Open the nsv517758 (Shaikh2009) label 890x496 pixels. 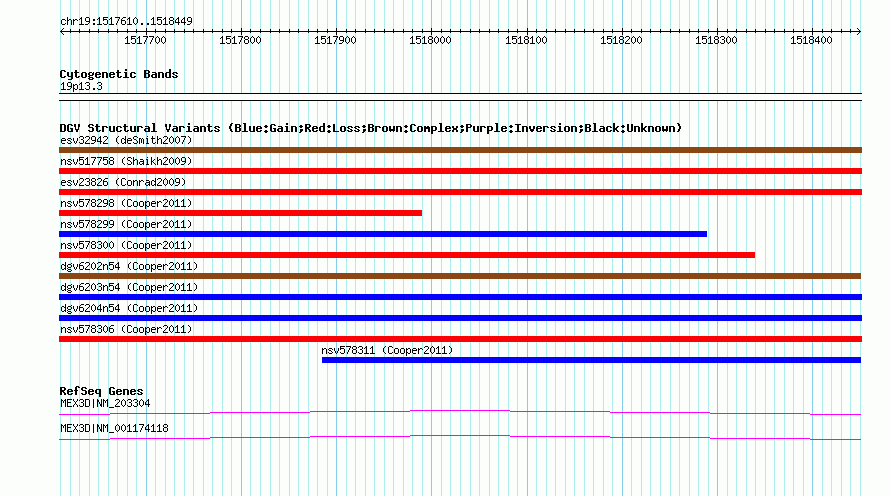click(x=126, y=161)
